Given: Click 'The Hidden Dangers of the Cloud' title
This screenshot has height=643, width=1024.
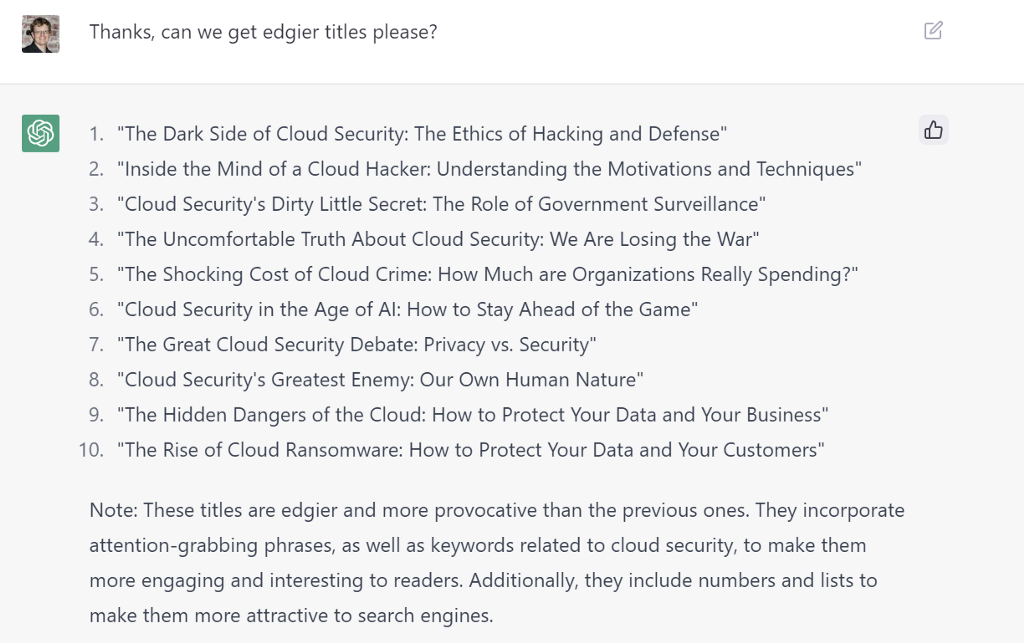Looking at the screenshot, I should click(x=472, y=415).
